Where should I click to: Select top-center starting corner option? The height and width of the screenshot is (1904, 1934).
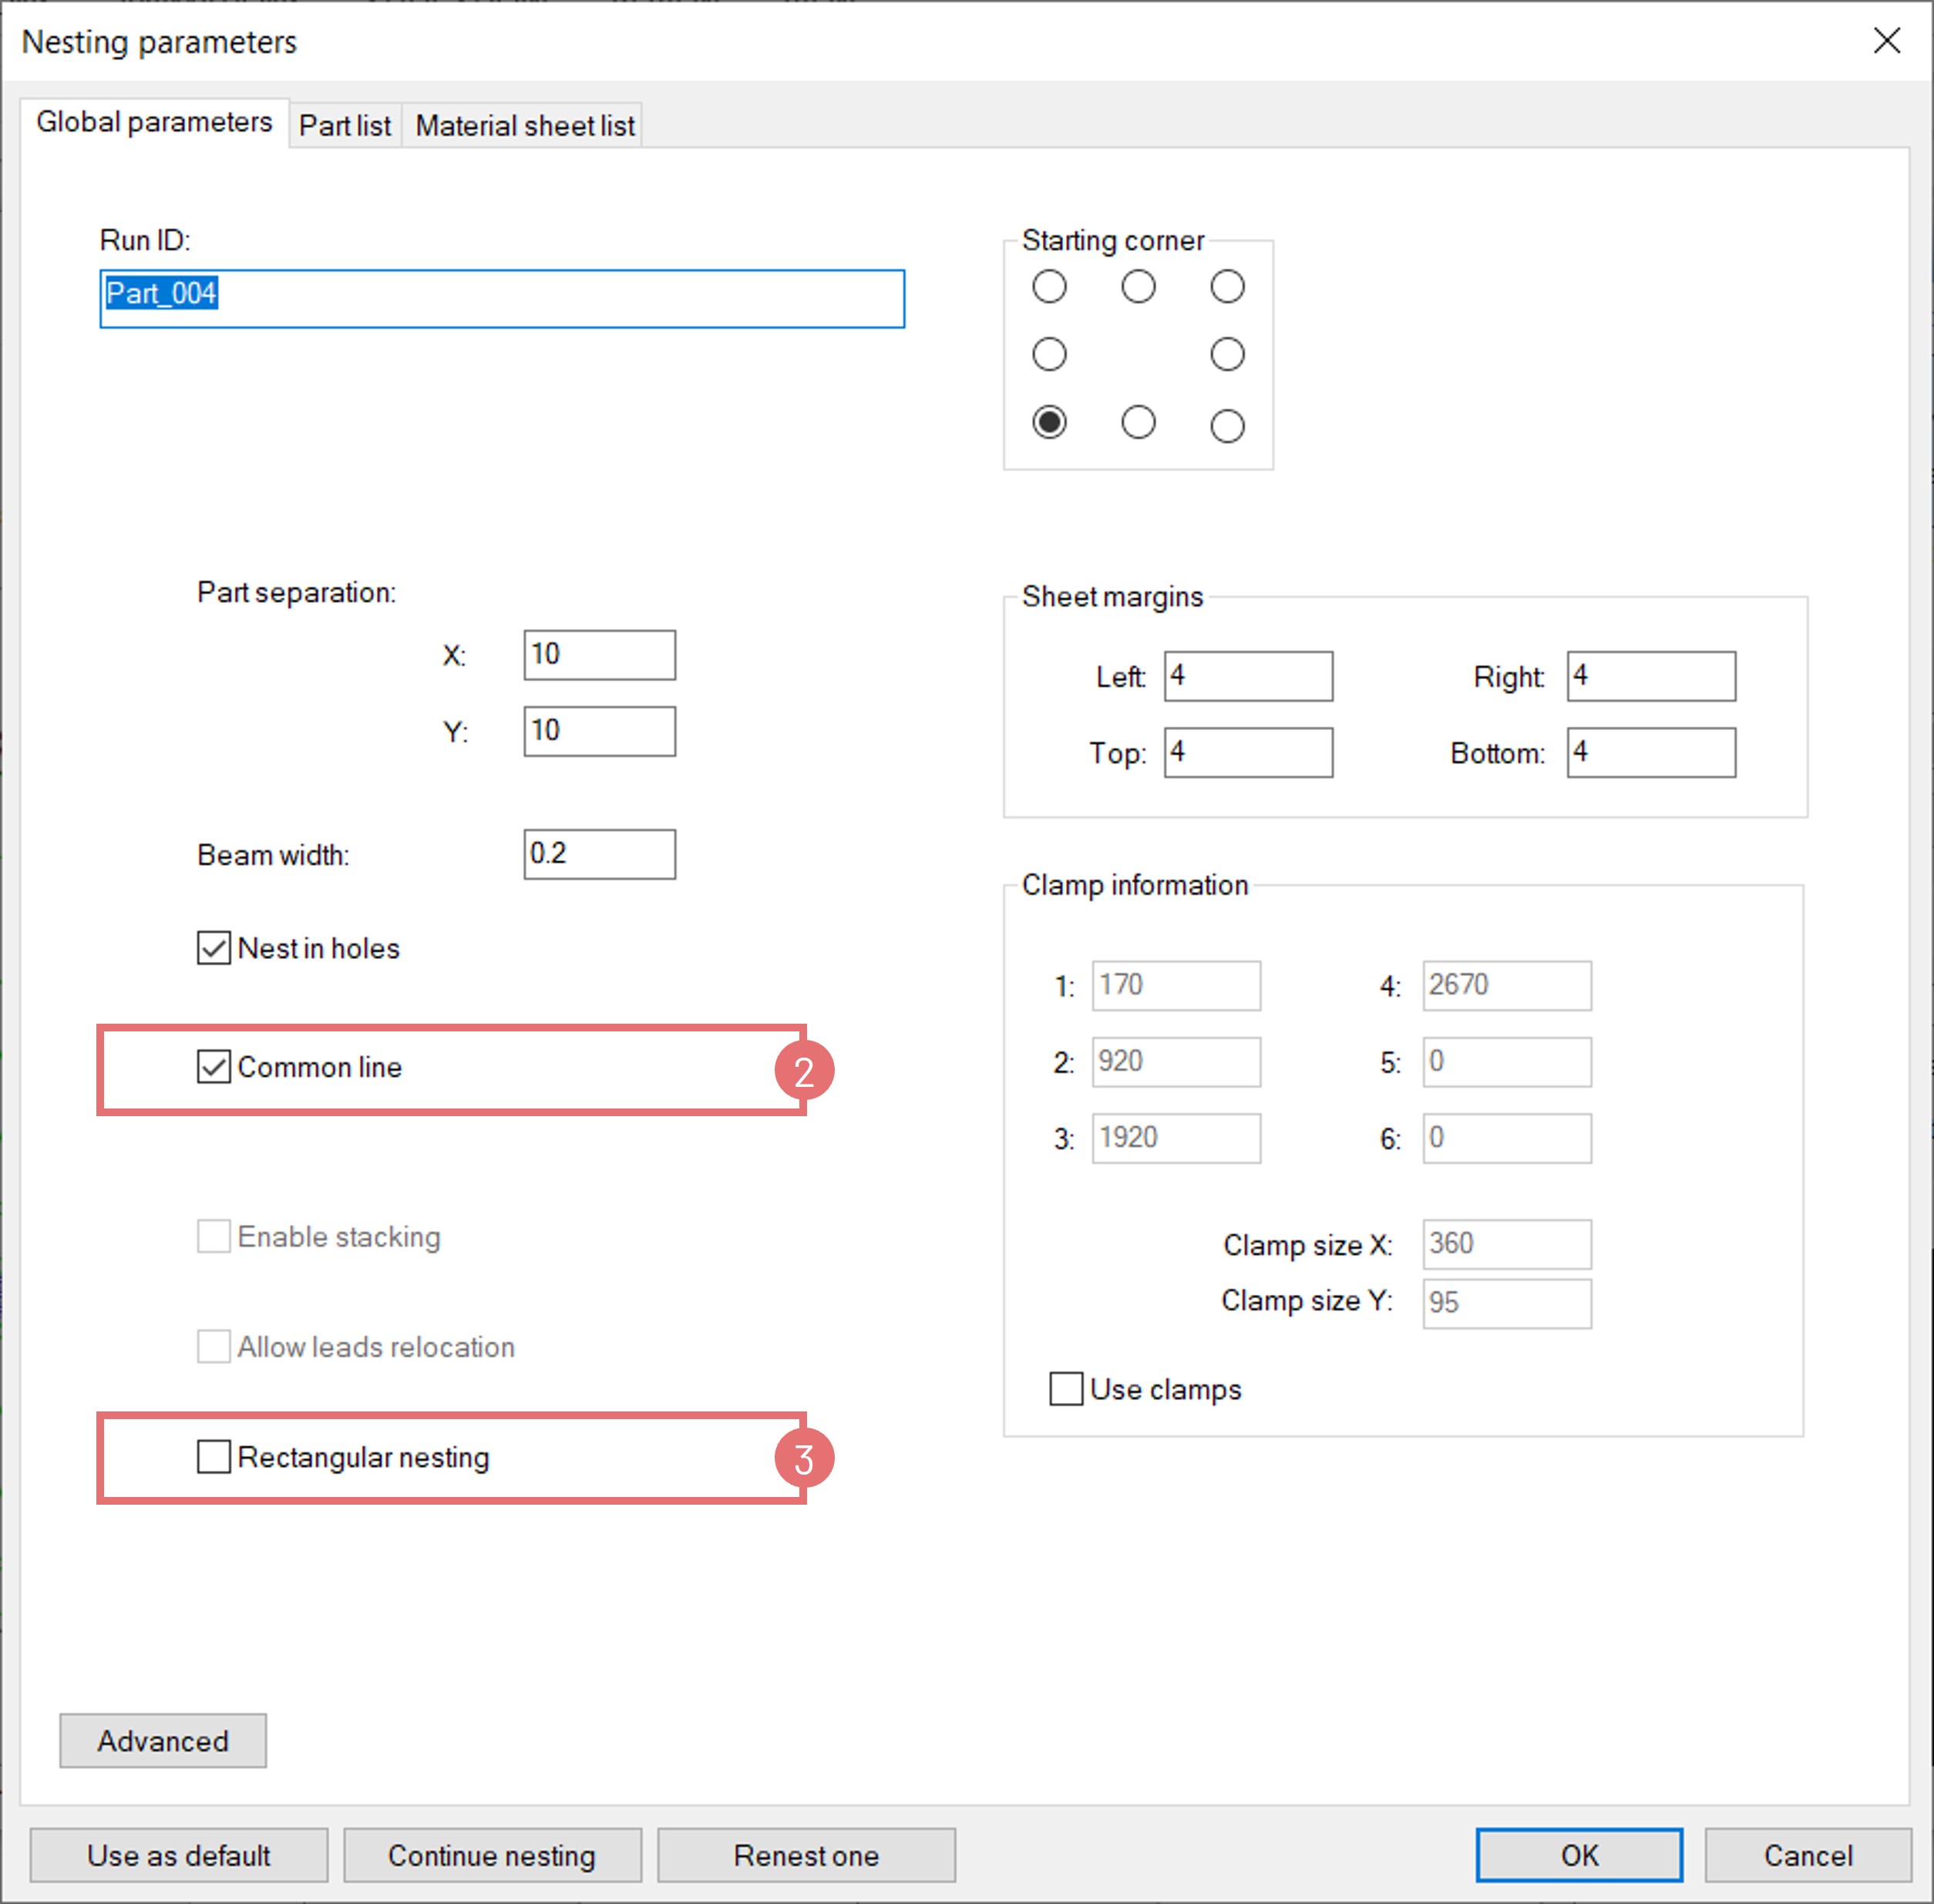coord(1138,287)
